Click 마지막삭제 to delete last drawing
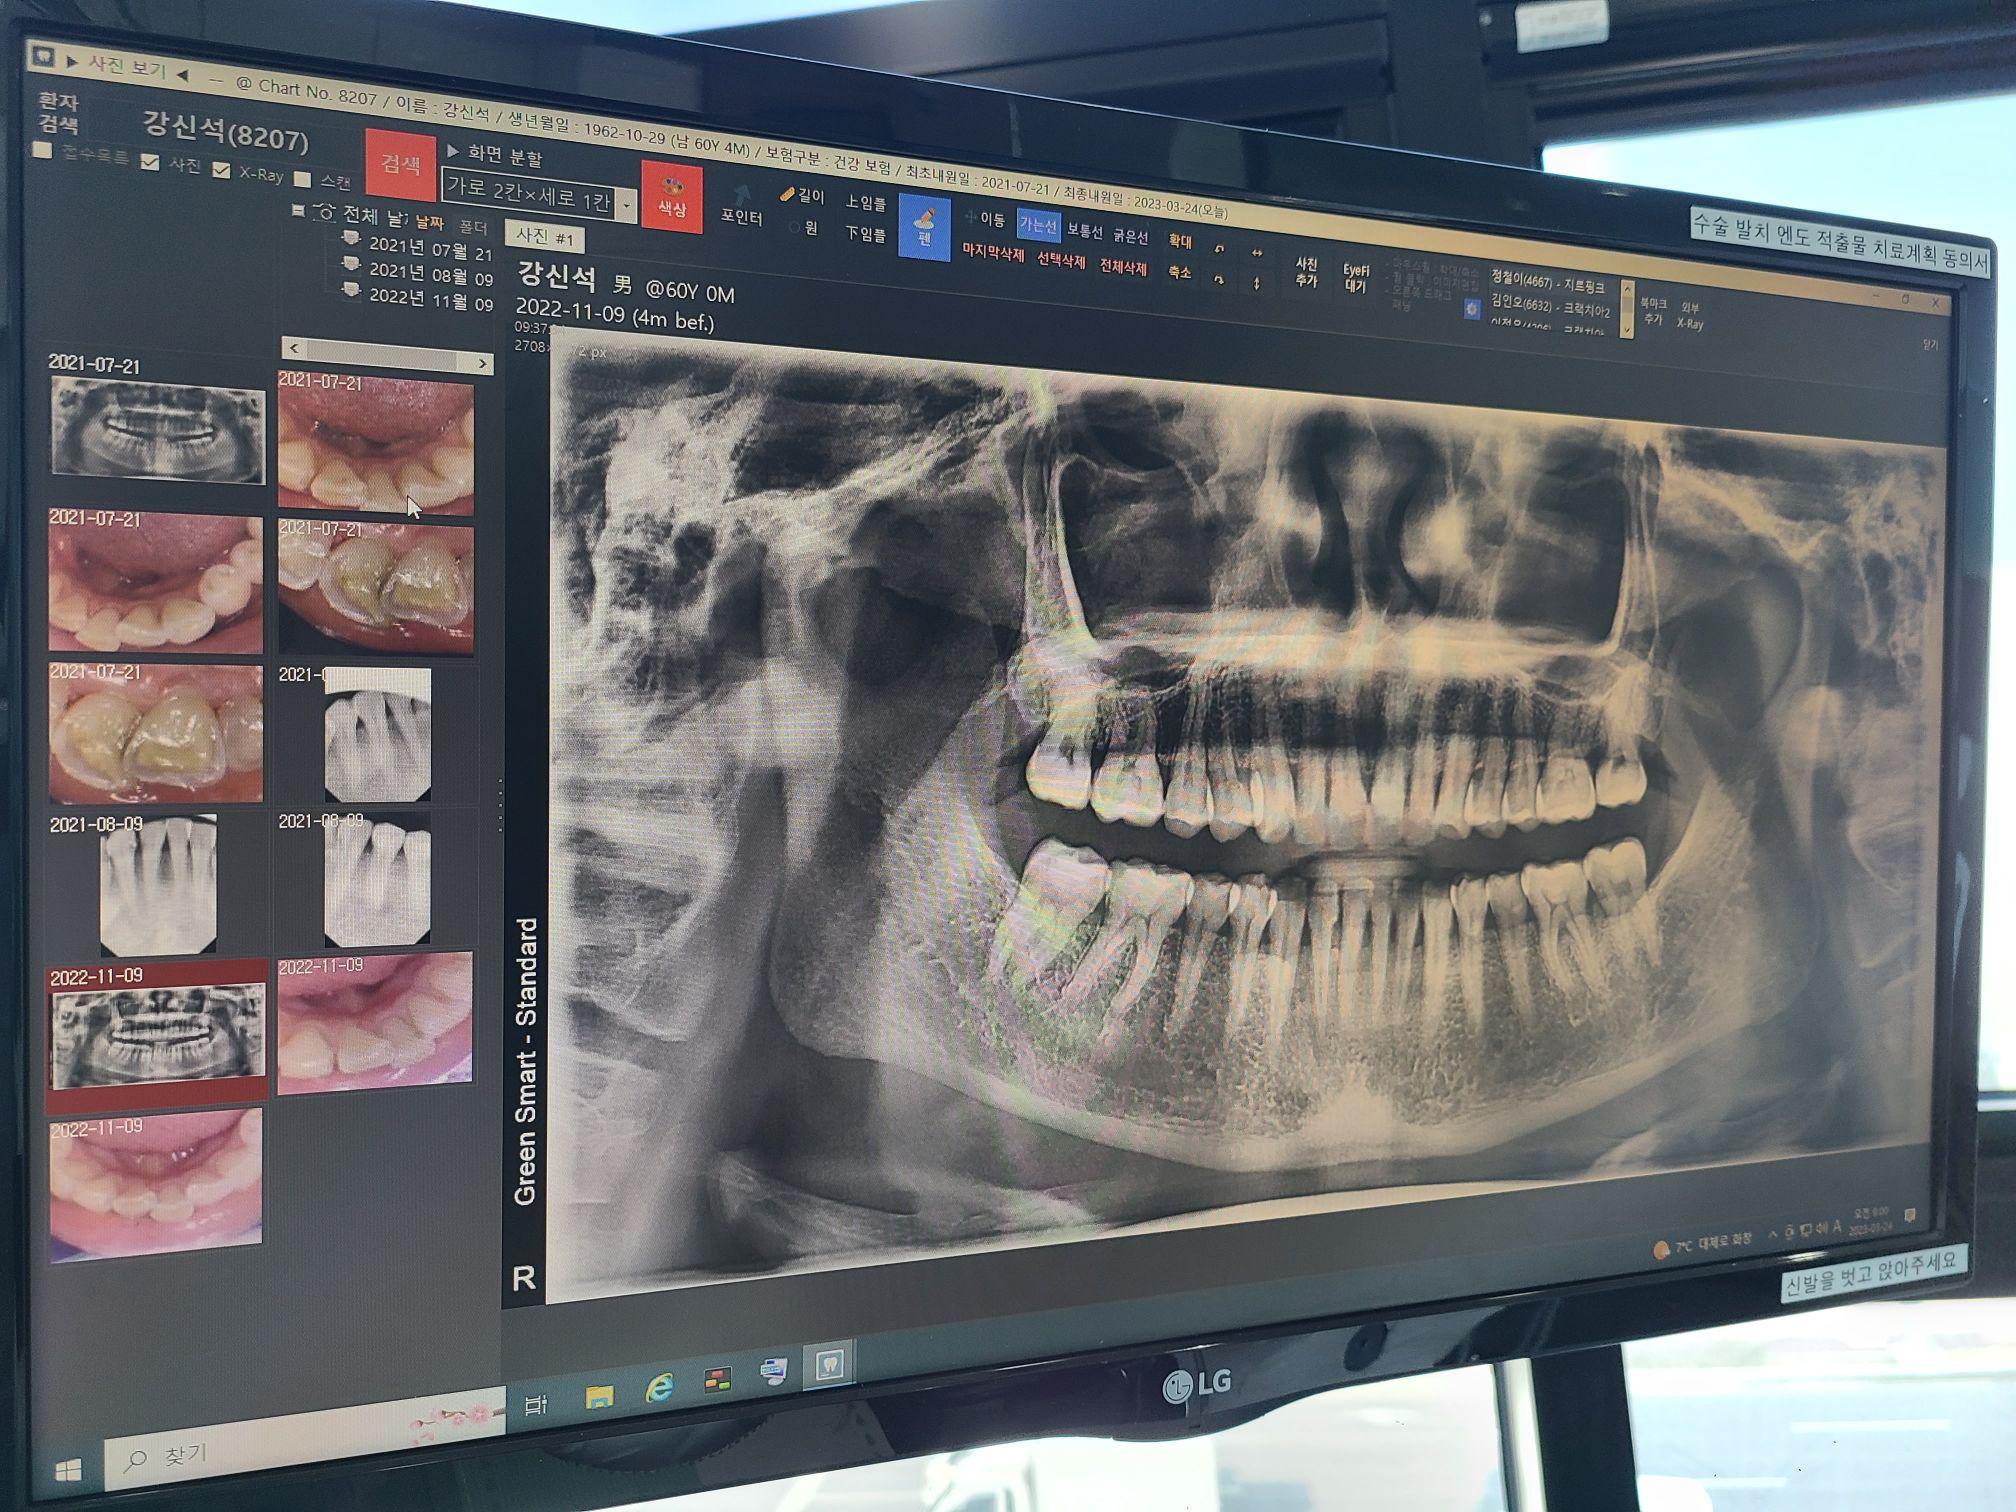Viewport: 2016px width, 1512px height. click(x=992, y=254)
